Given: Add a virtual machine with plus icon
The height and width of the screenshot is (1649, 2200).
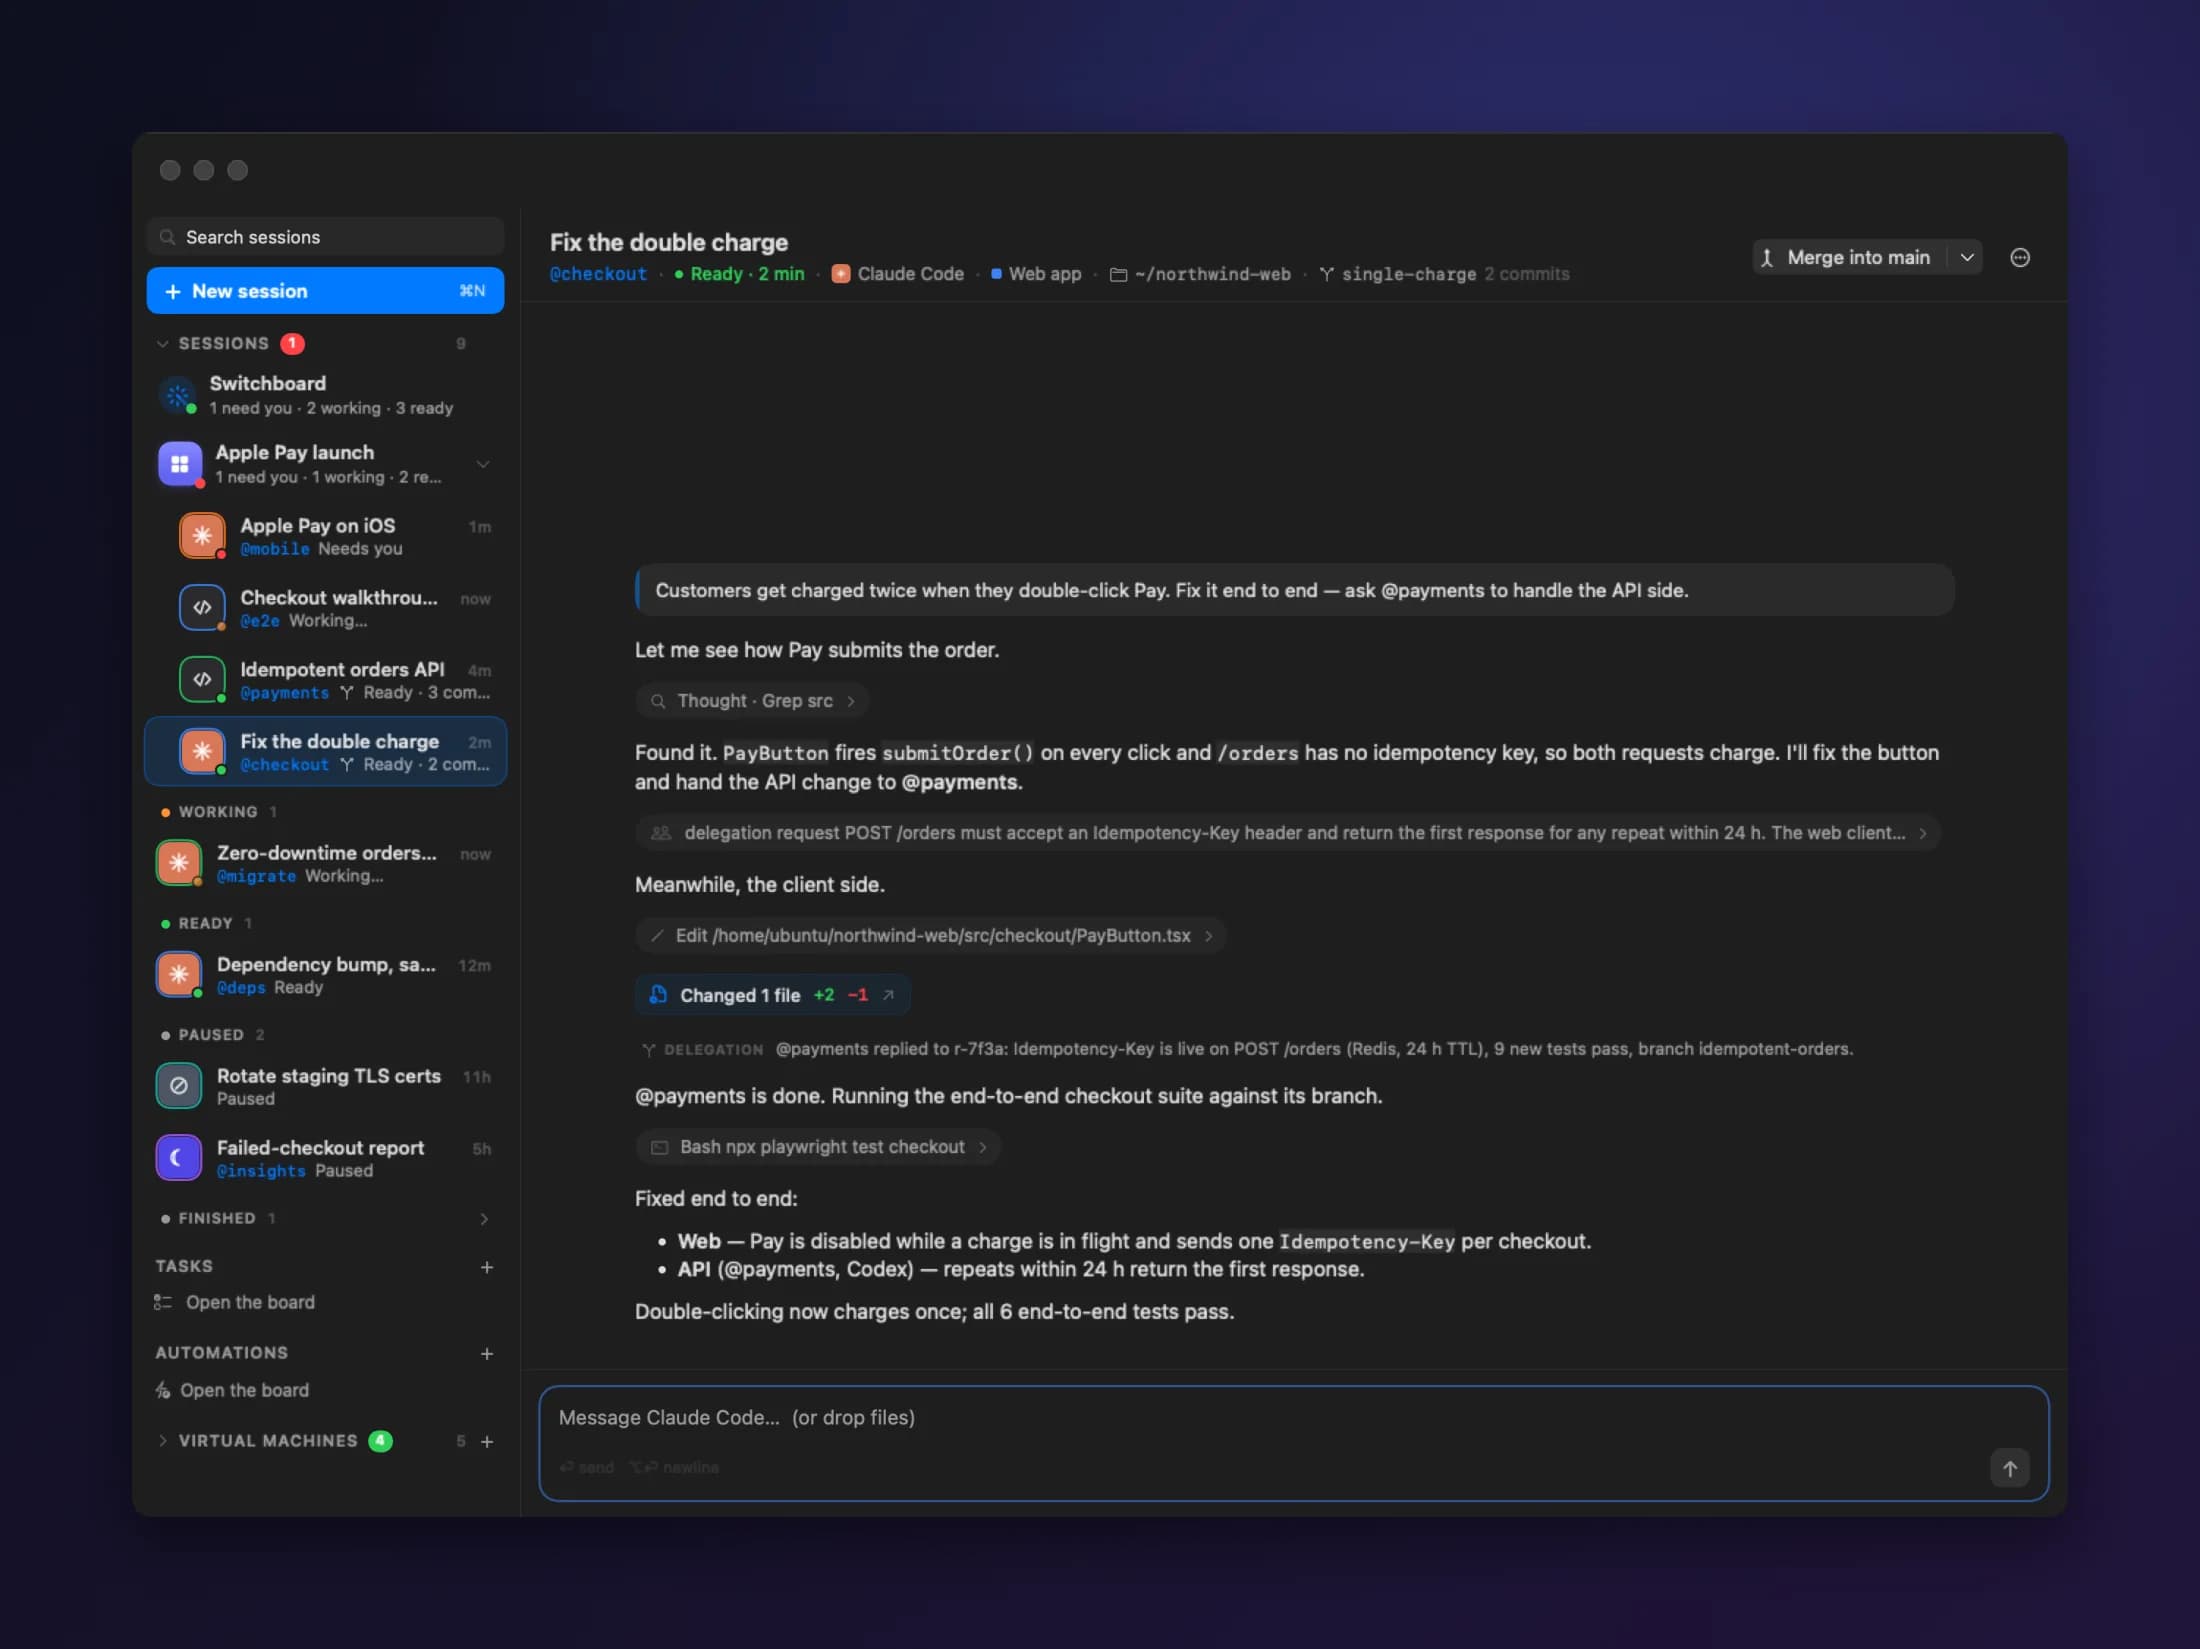Looking at the screenshot, I should click(487, 1442).
